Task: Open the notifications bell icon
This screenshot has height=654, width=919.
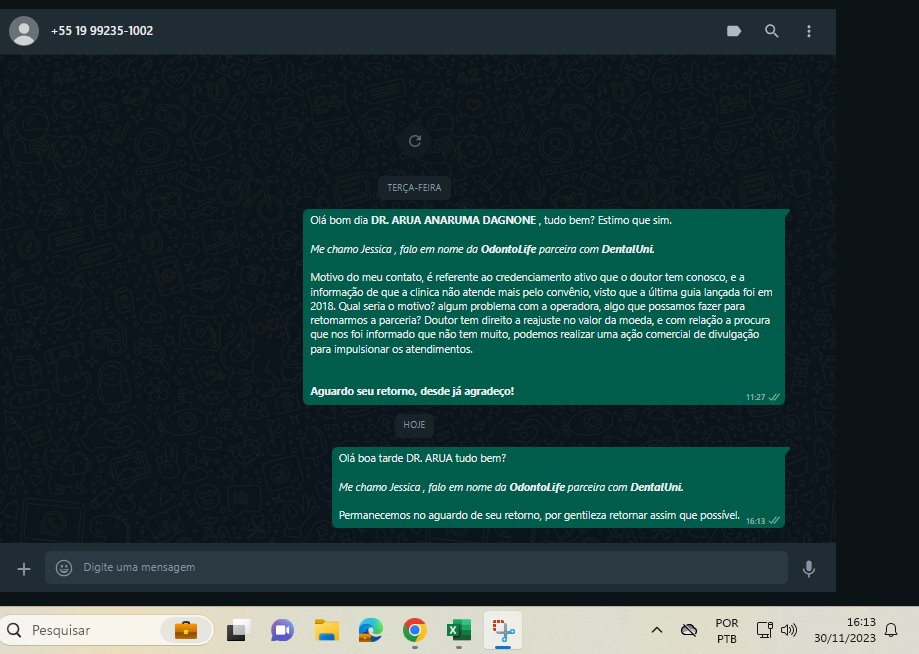Action: click(x=891, y=631)
